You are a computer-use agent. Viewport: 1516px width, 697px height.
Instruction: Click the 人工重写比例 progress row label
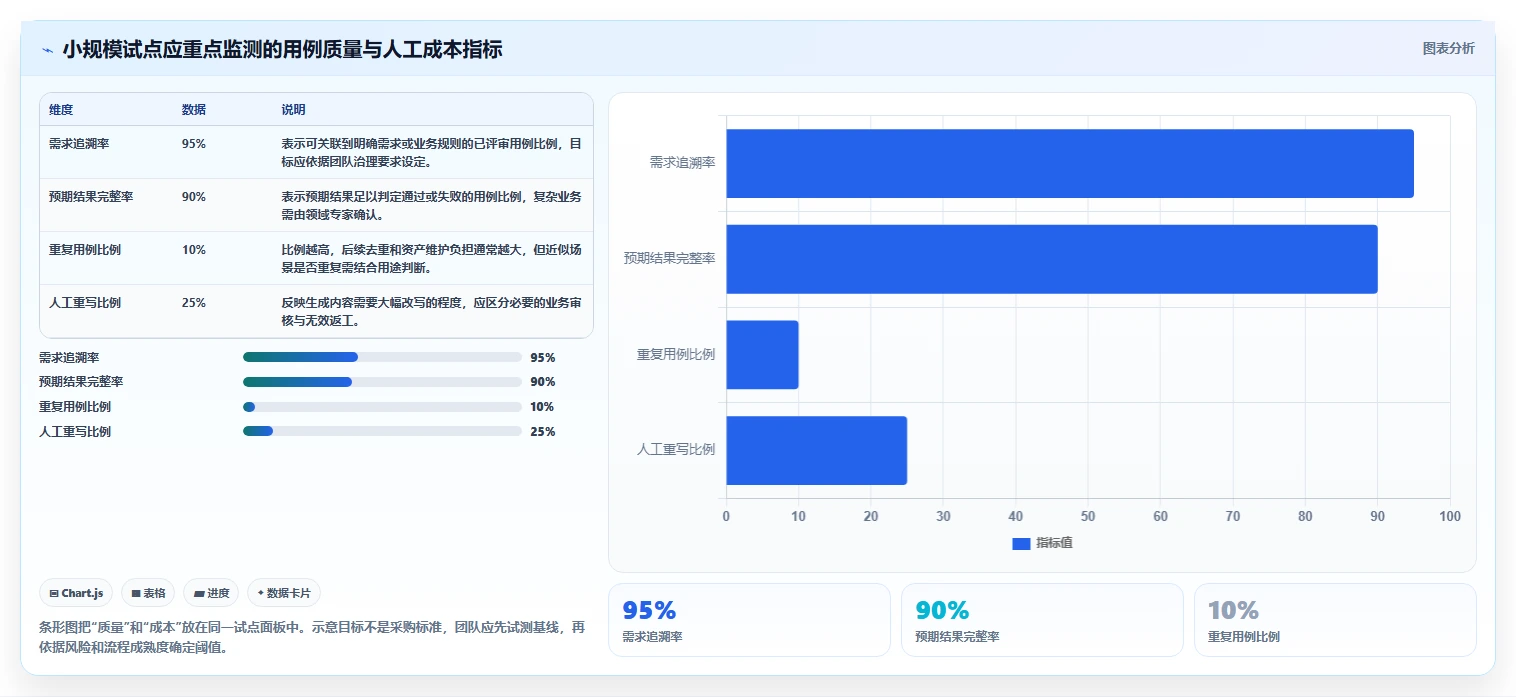[x=75, y=432]
